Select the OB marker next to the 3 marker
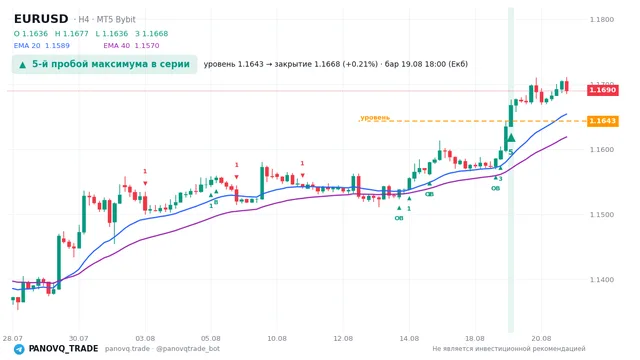The image size is (640, 360). click(x=495, y=188)
